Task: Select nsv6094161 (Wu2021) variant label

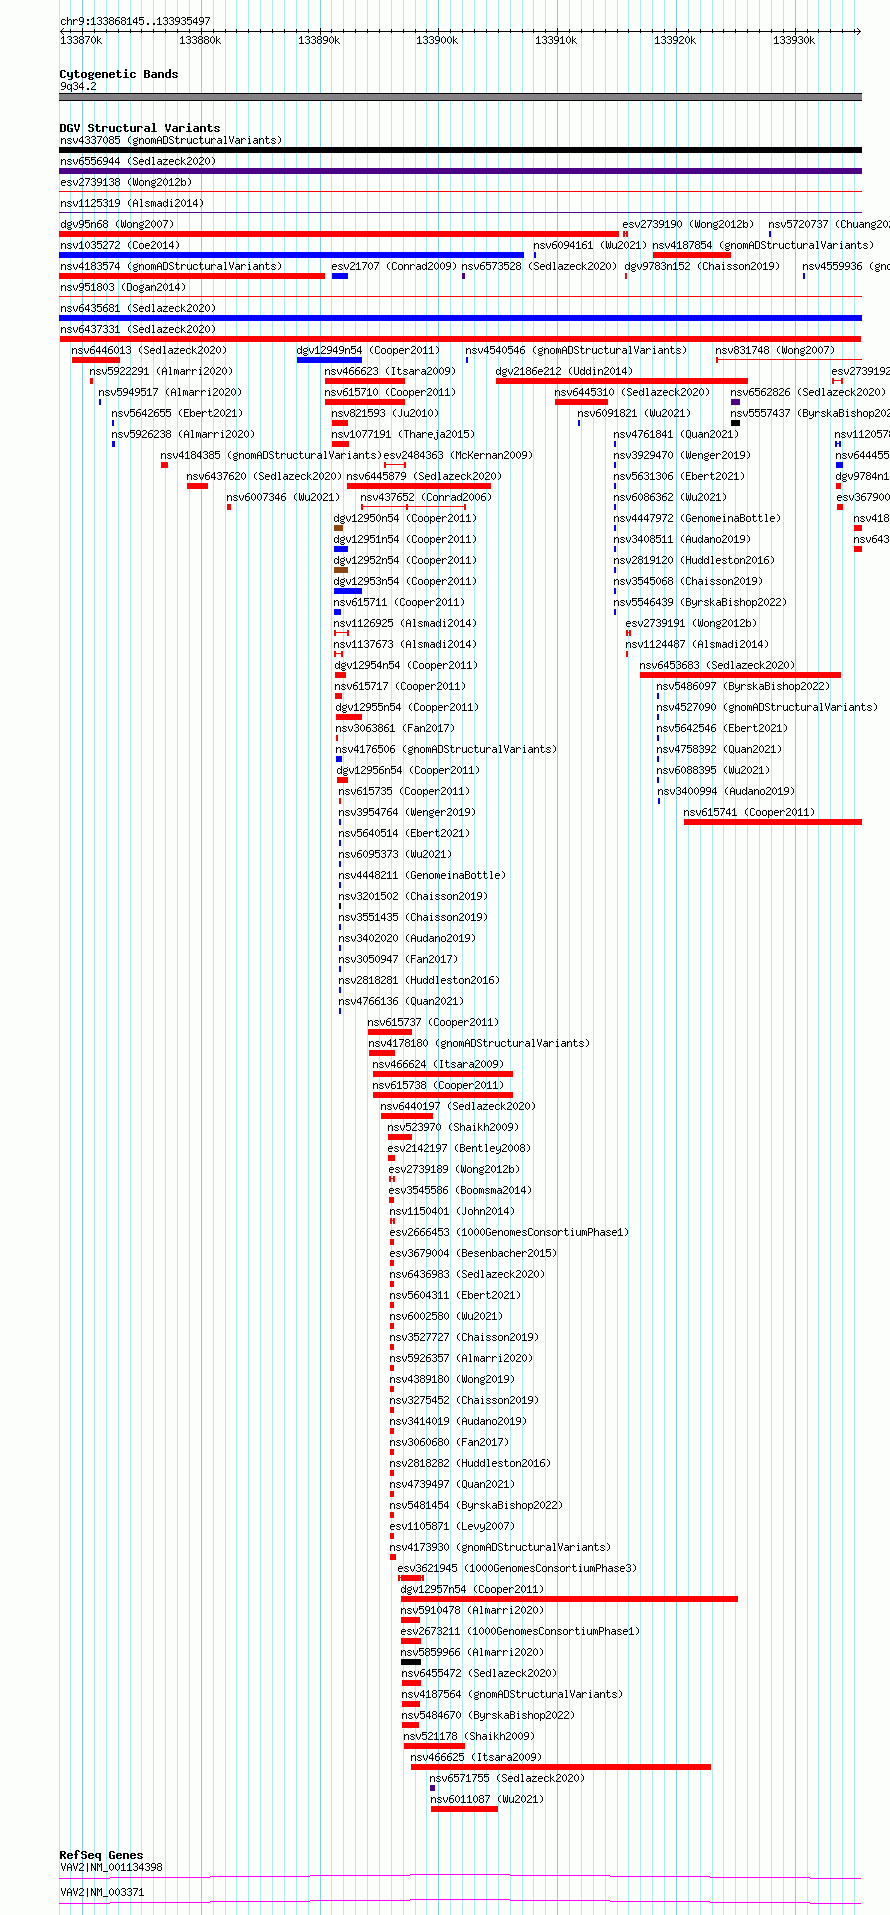Action: coord(590,245)
